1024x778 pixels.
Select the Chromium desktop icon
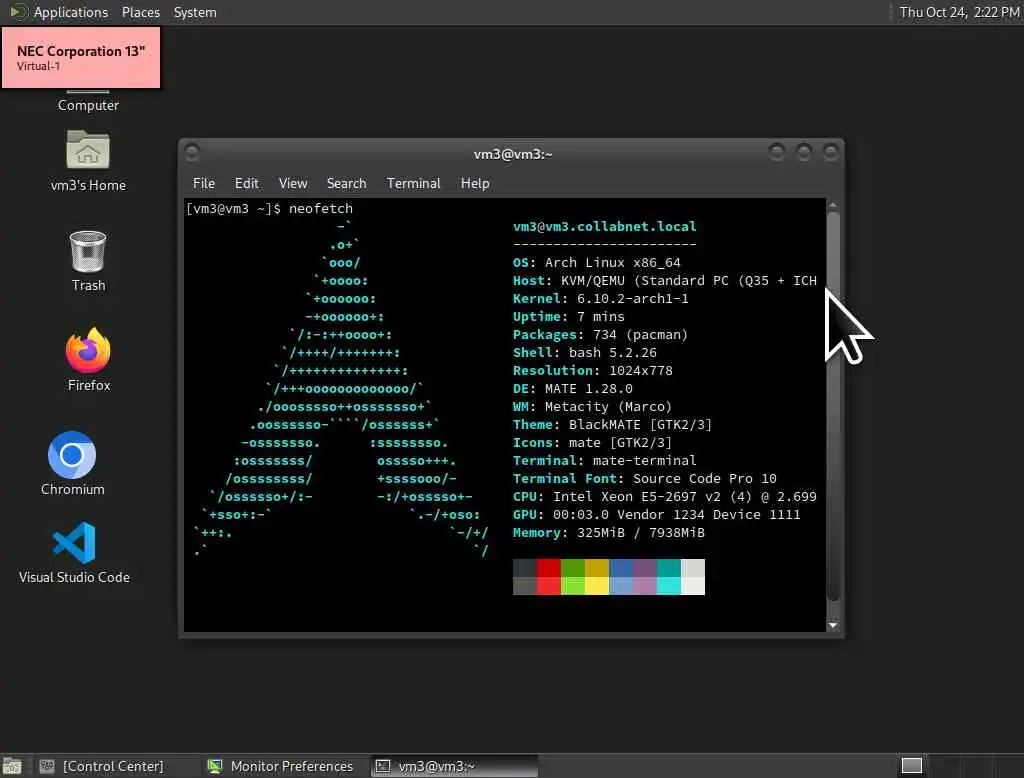point(72,455)
